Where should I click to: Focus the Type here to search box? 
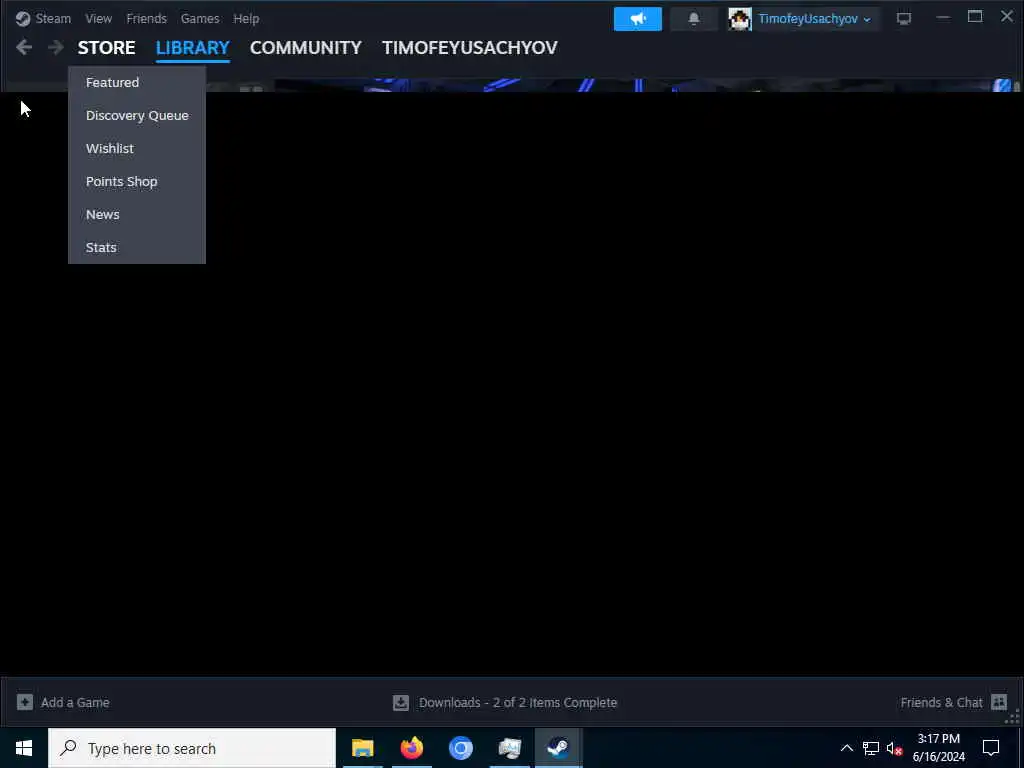pos(192,748)
